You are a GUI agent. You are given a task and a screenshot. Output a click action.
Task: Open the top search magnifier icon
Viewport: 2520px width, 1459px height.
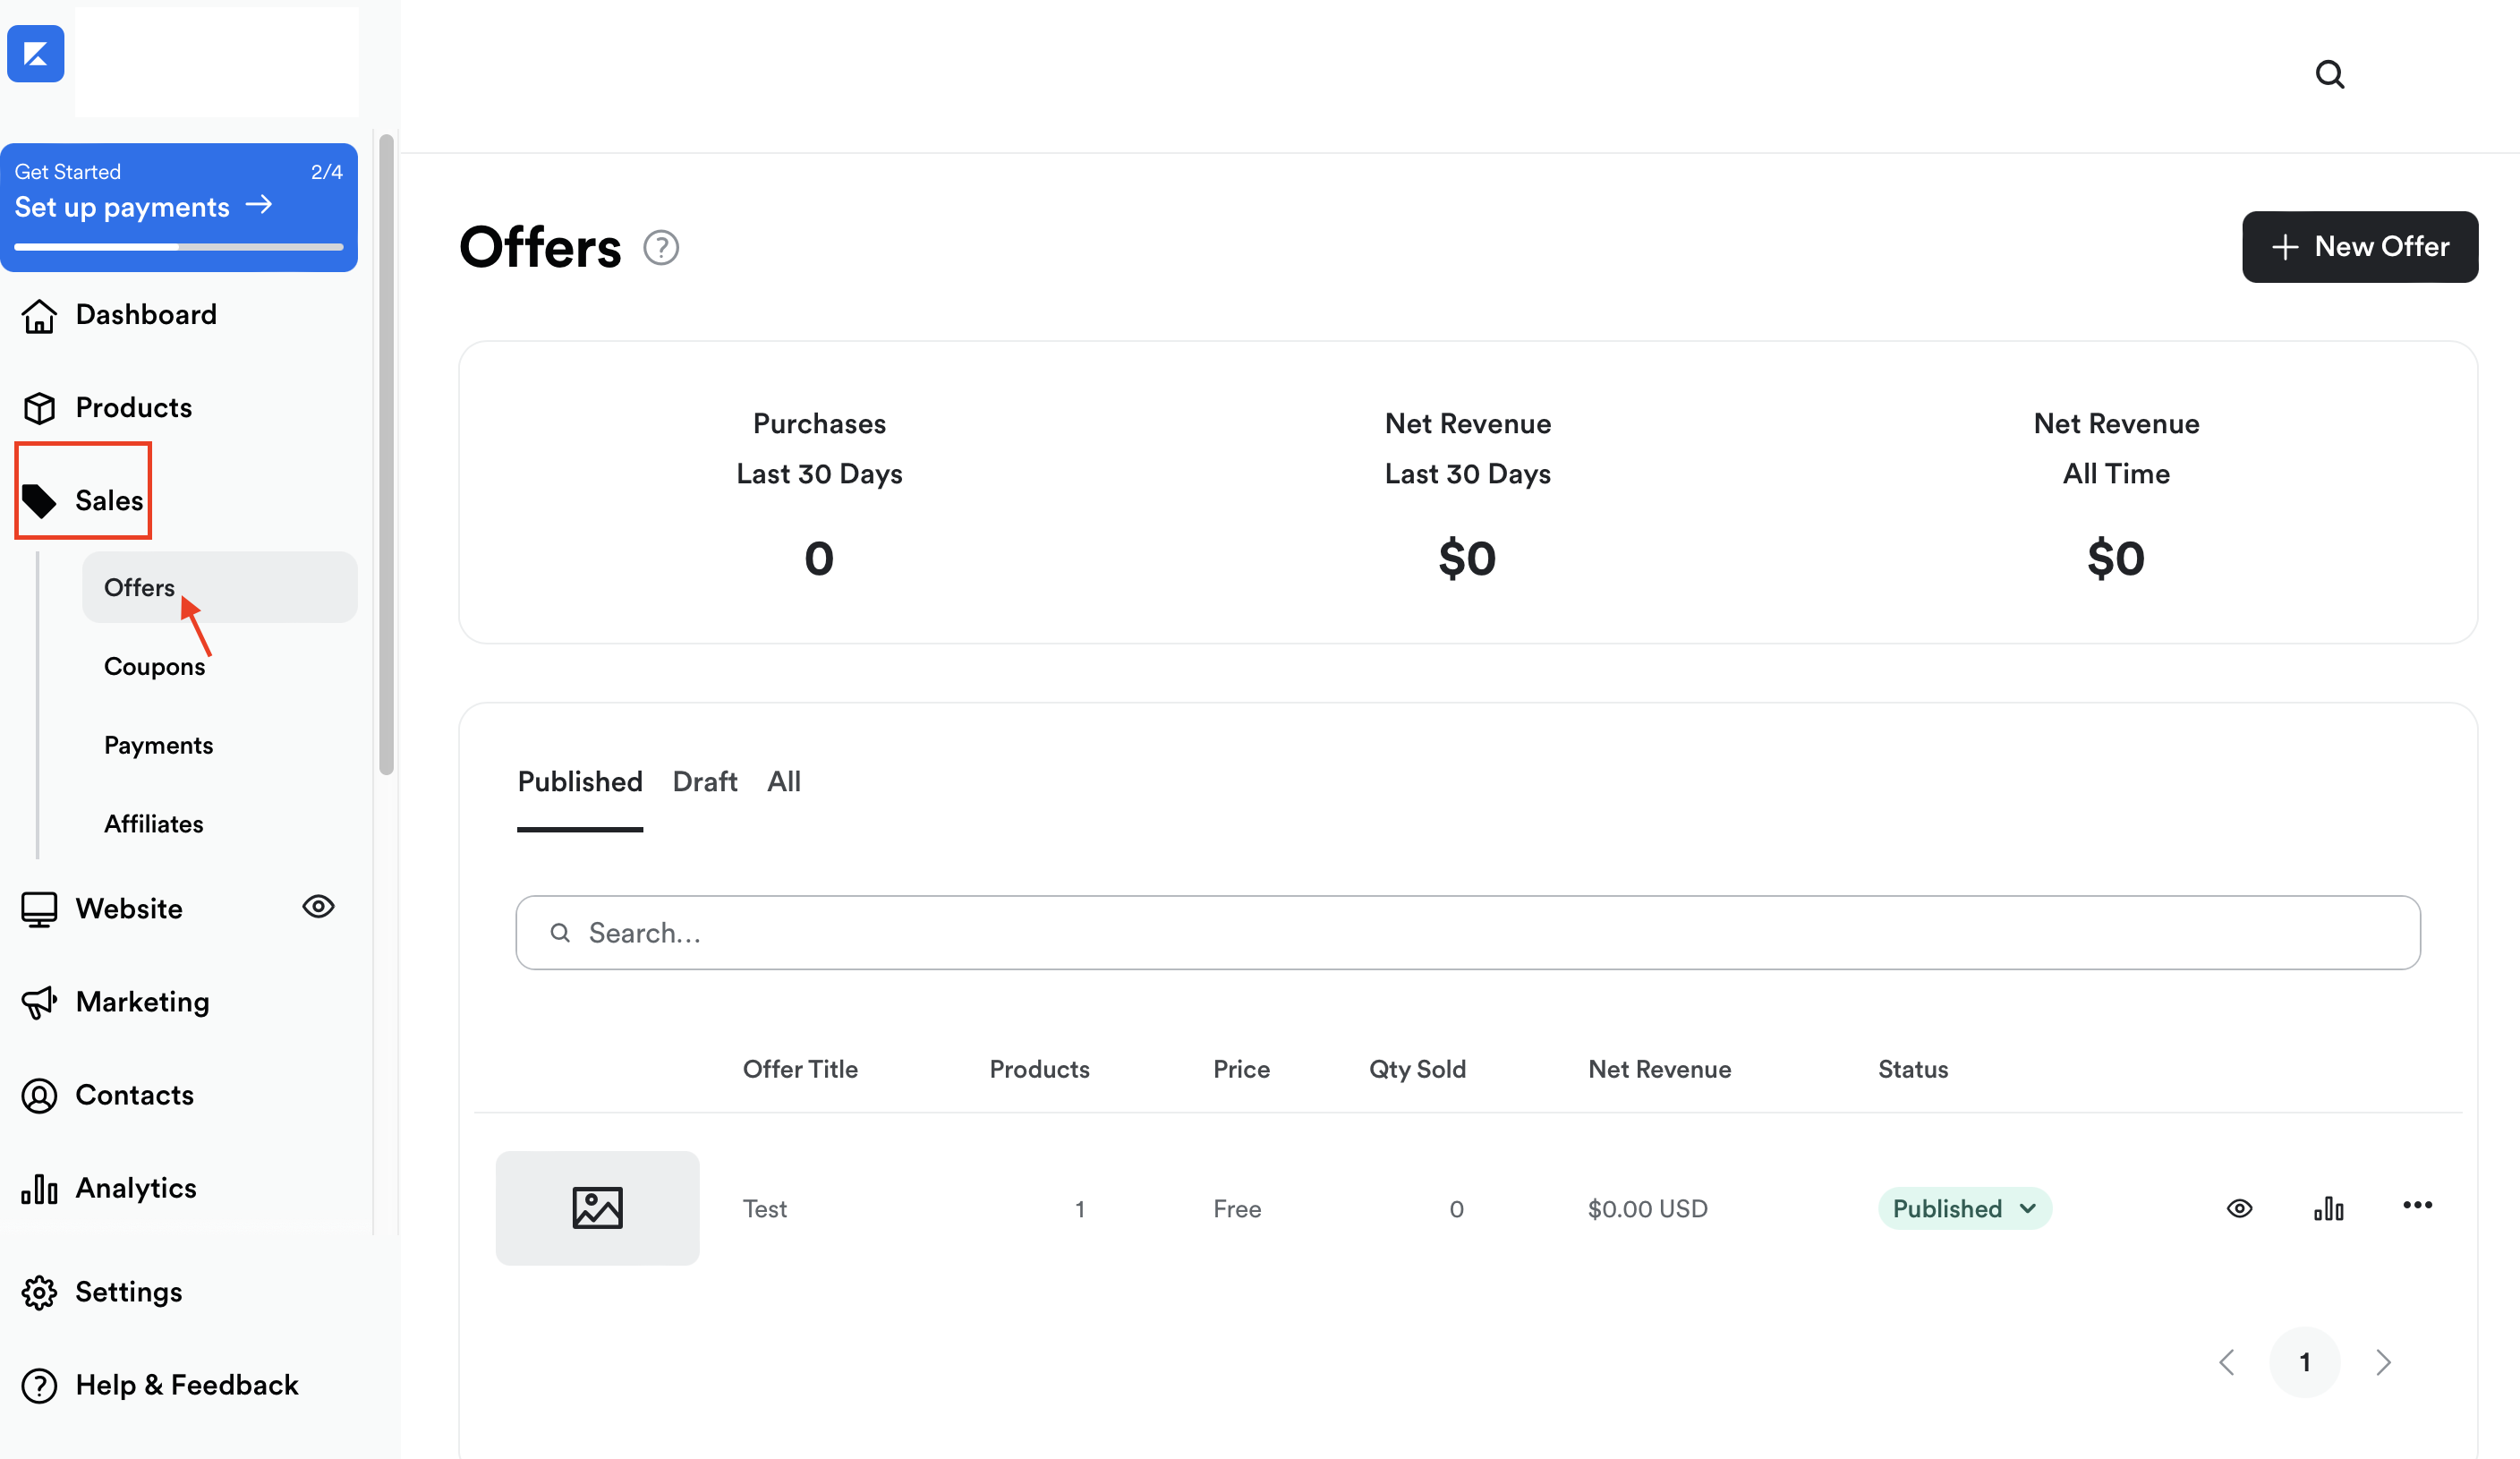pos(2329,74)
